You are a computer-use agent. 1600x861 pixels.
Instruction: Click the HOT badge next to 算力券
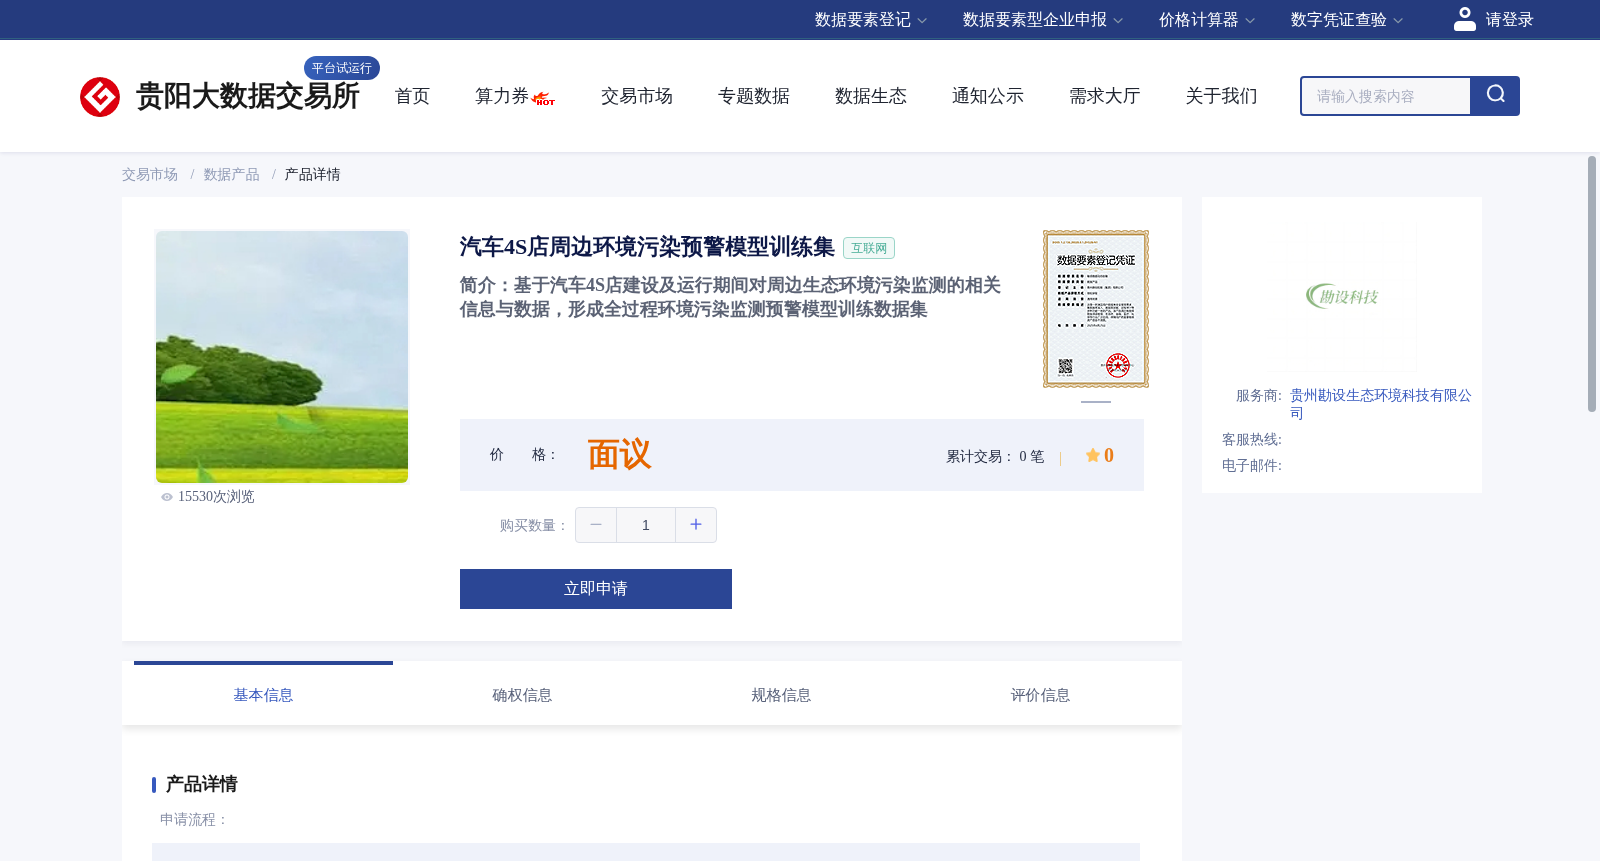click(543, 99)
